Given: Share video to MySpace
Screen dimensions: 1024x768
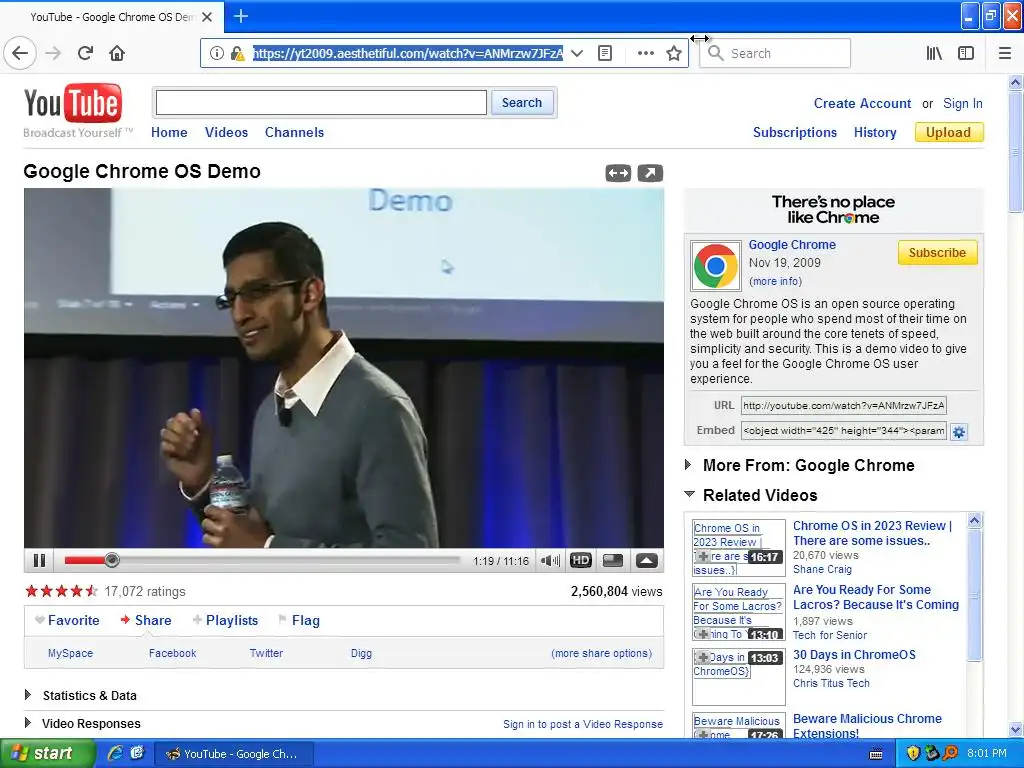Looking at the screenshot, I should click(71, 653).
